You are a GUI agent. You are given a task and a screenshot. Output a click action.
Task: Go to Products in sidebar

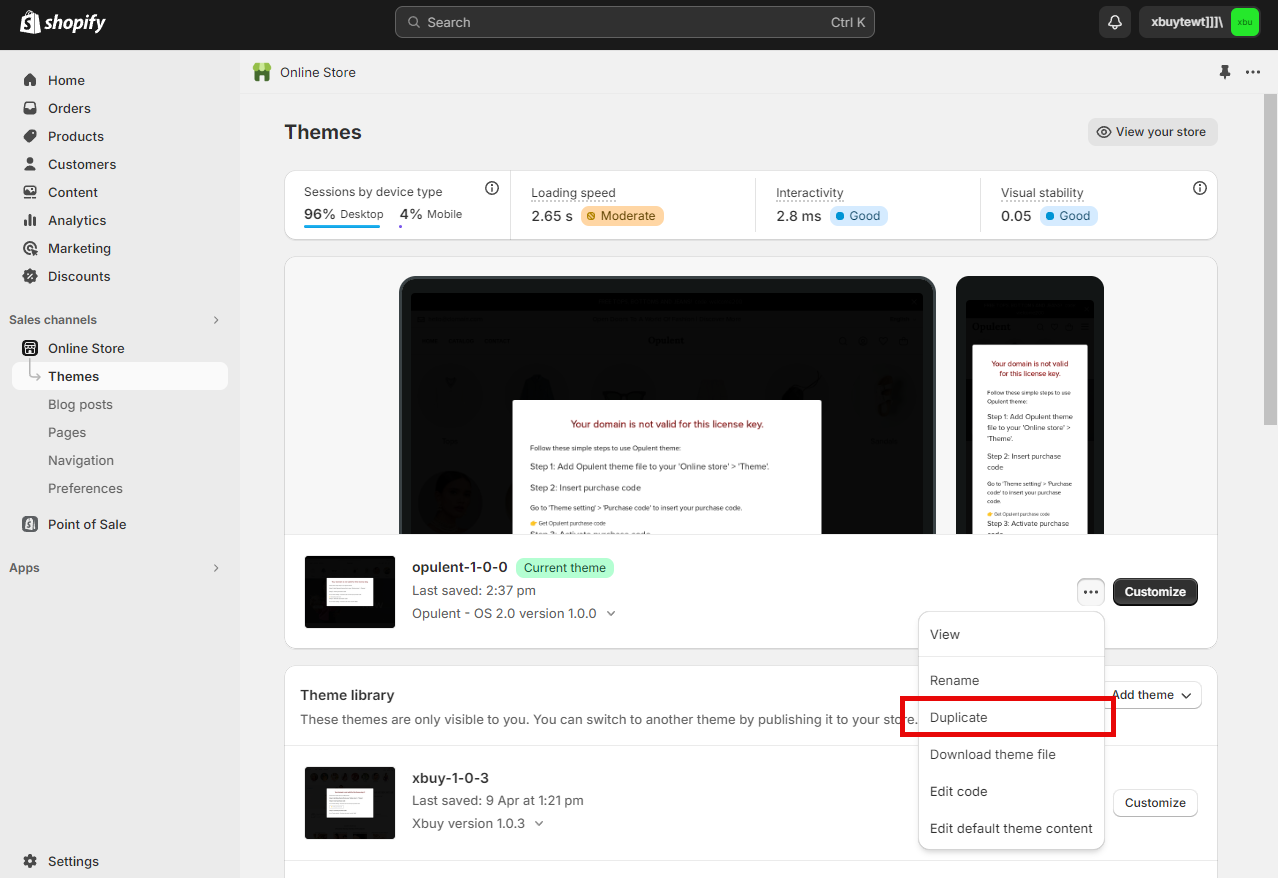(x=75, y=136)
